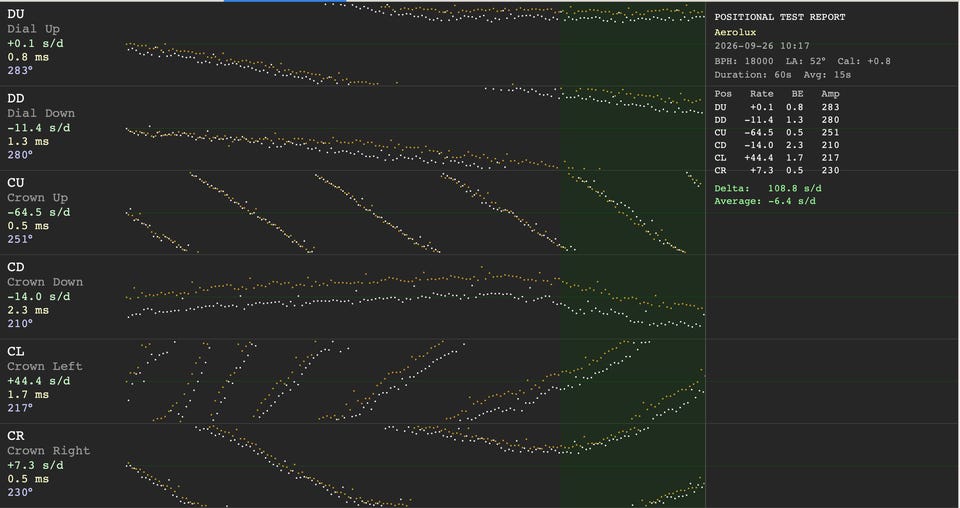Select the "217°" amplitude reading
This screenshot has height=508, width=960.
coord(20,408)
